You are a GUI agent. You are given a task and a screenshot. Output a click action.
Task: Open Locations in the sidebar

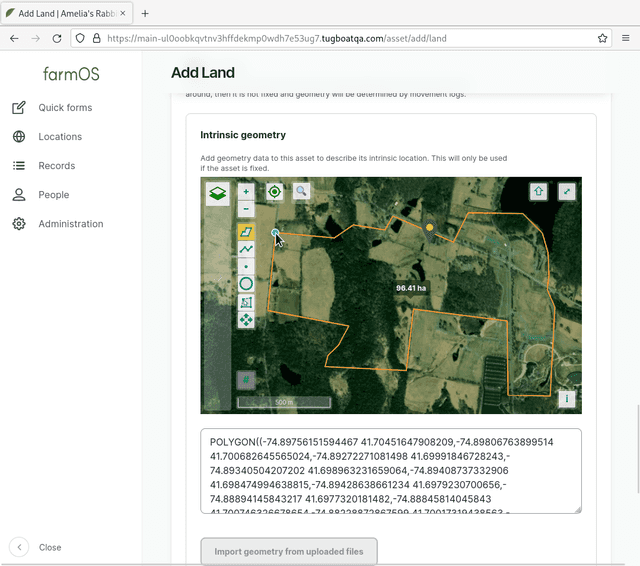click(60, 137)
